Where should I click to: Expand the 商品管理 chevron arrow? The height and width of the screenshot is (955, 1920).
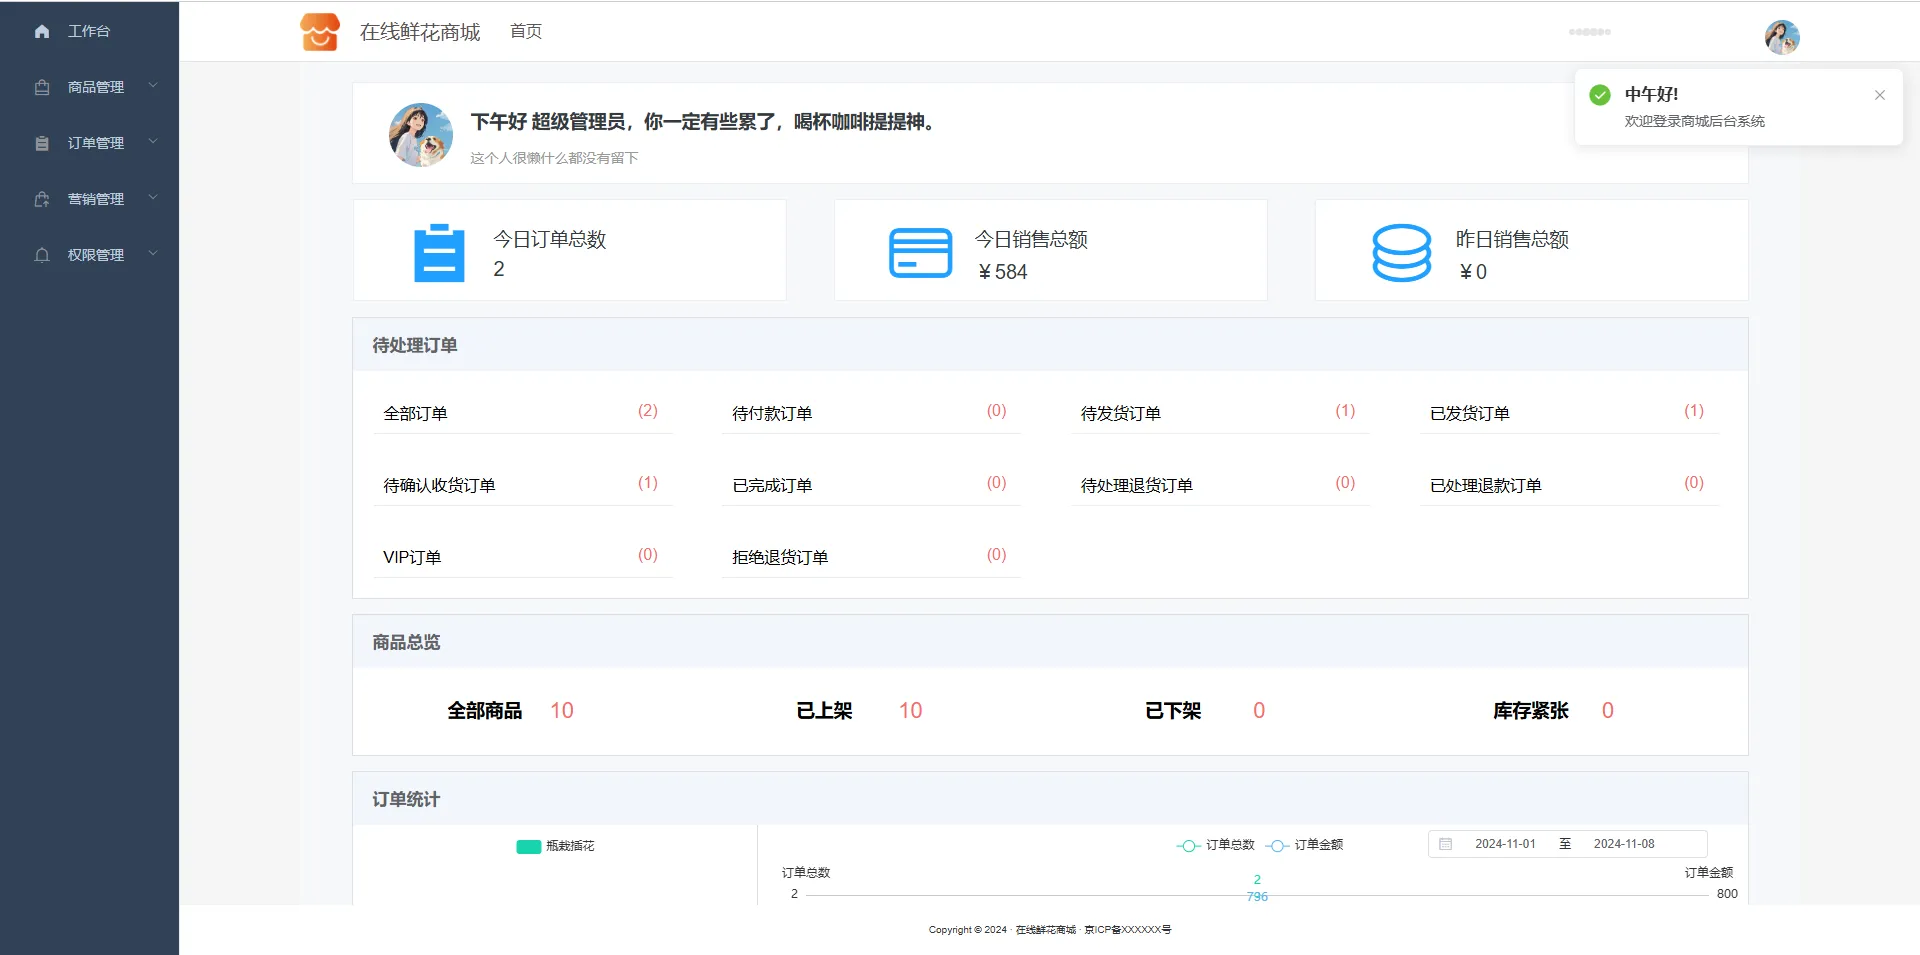point(153,86)
